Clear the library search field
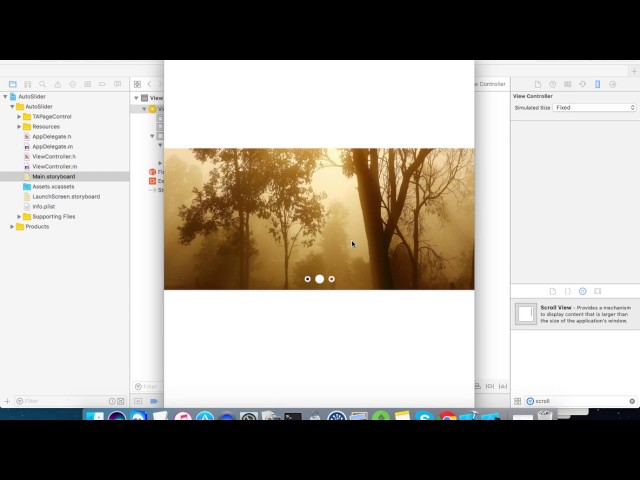This screenshot has height=480, width=640. tap(632, 401)
